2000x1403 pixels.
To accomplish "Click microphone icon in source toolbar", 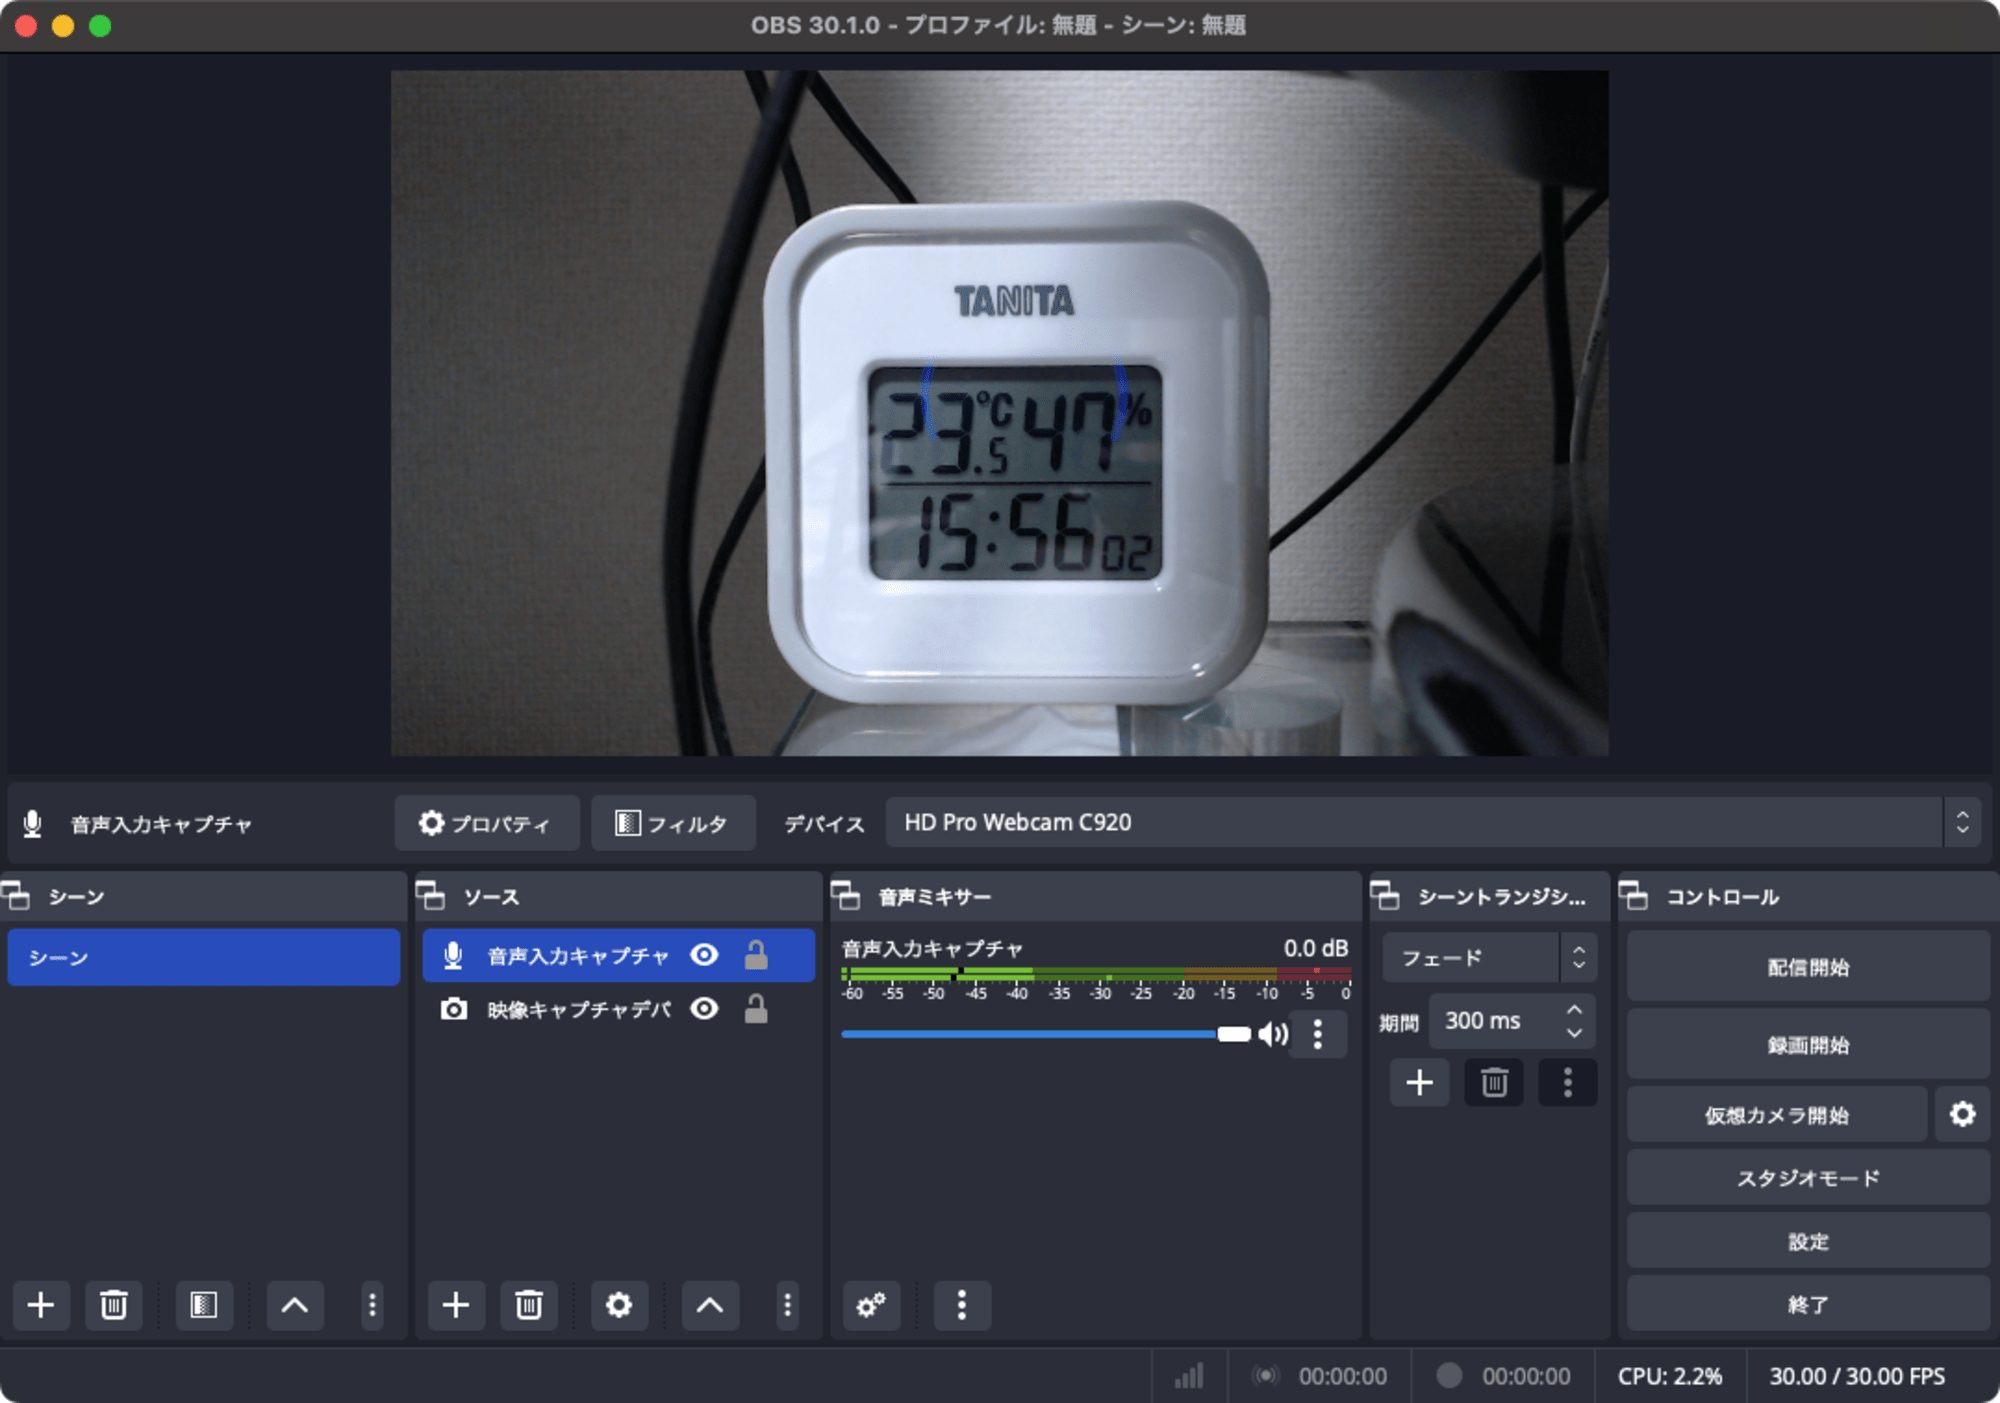I will coord(33,824).
